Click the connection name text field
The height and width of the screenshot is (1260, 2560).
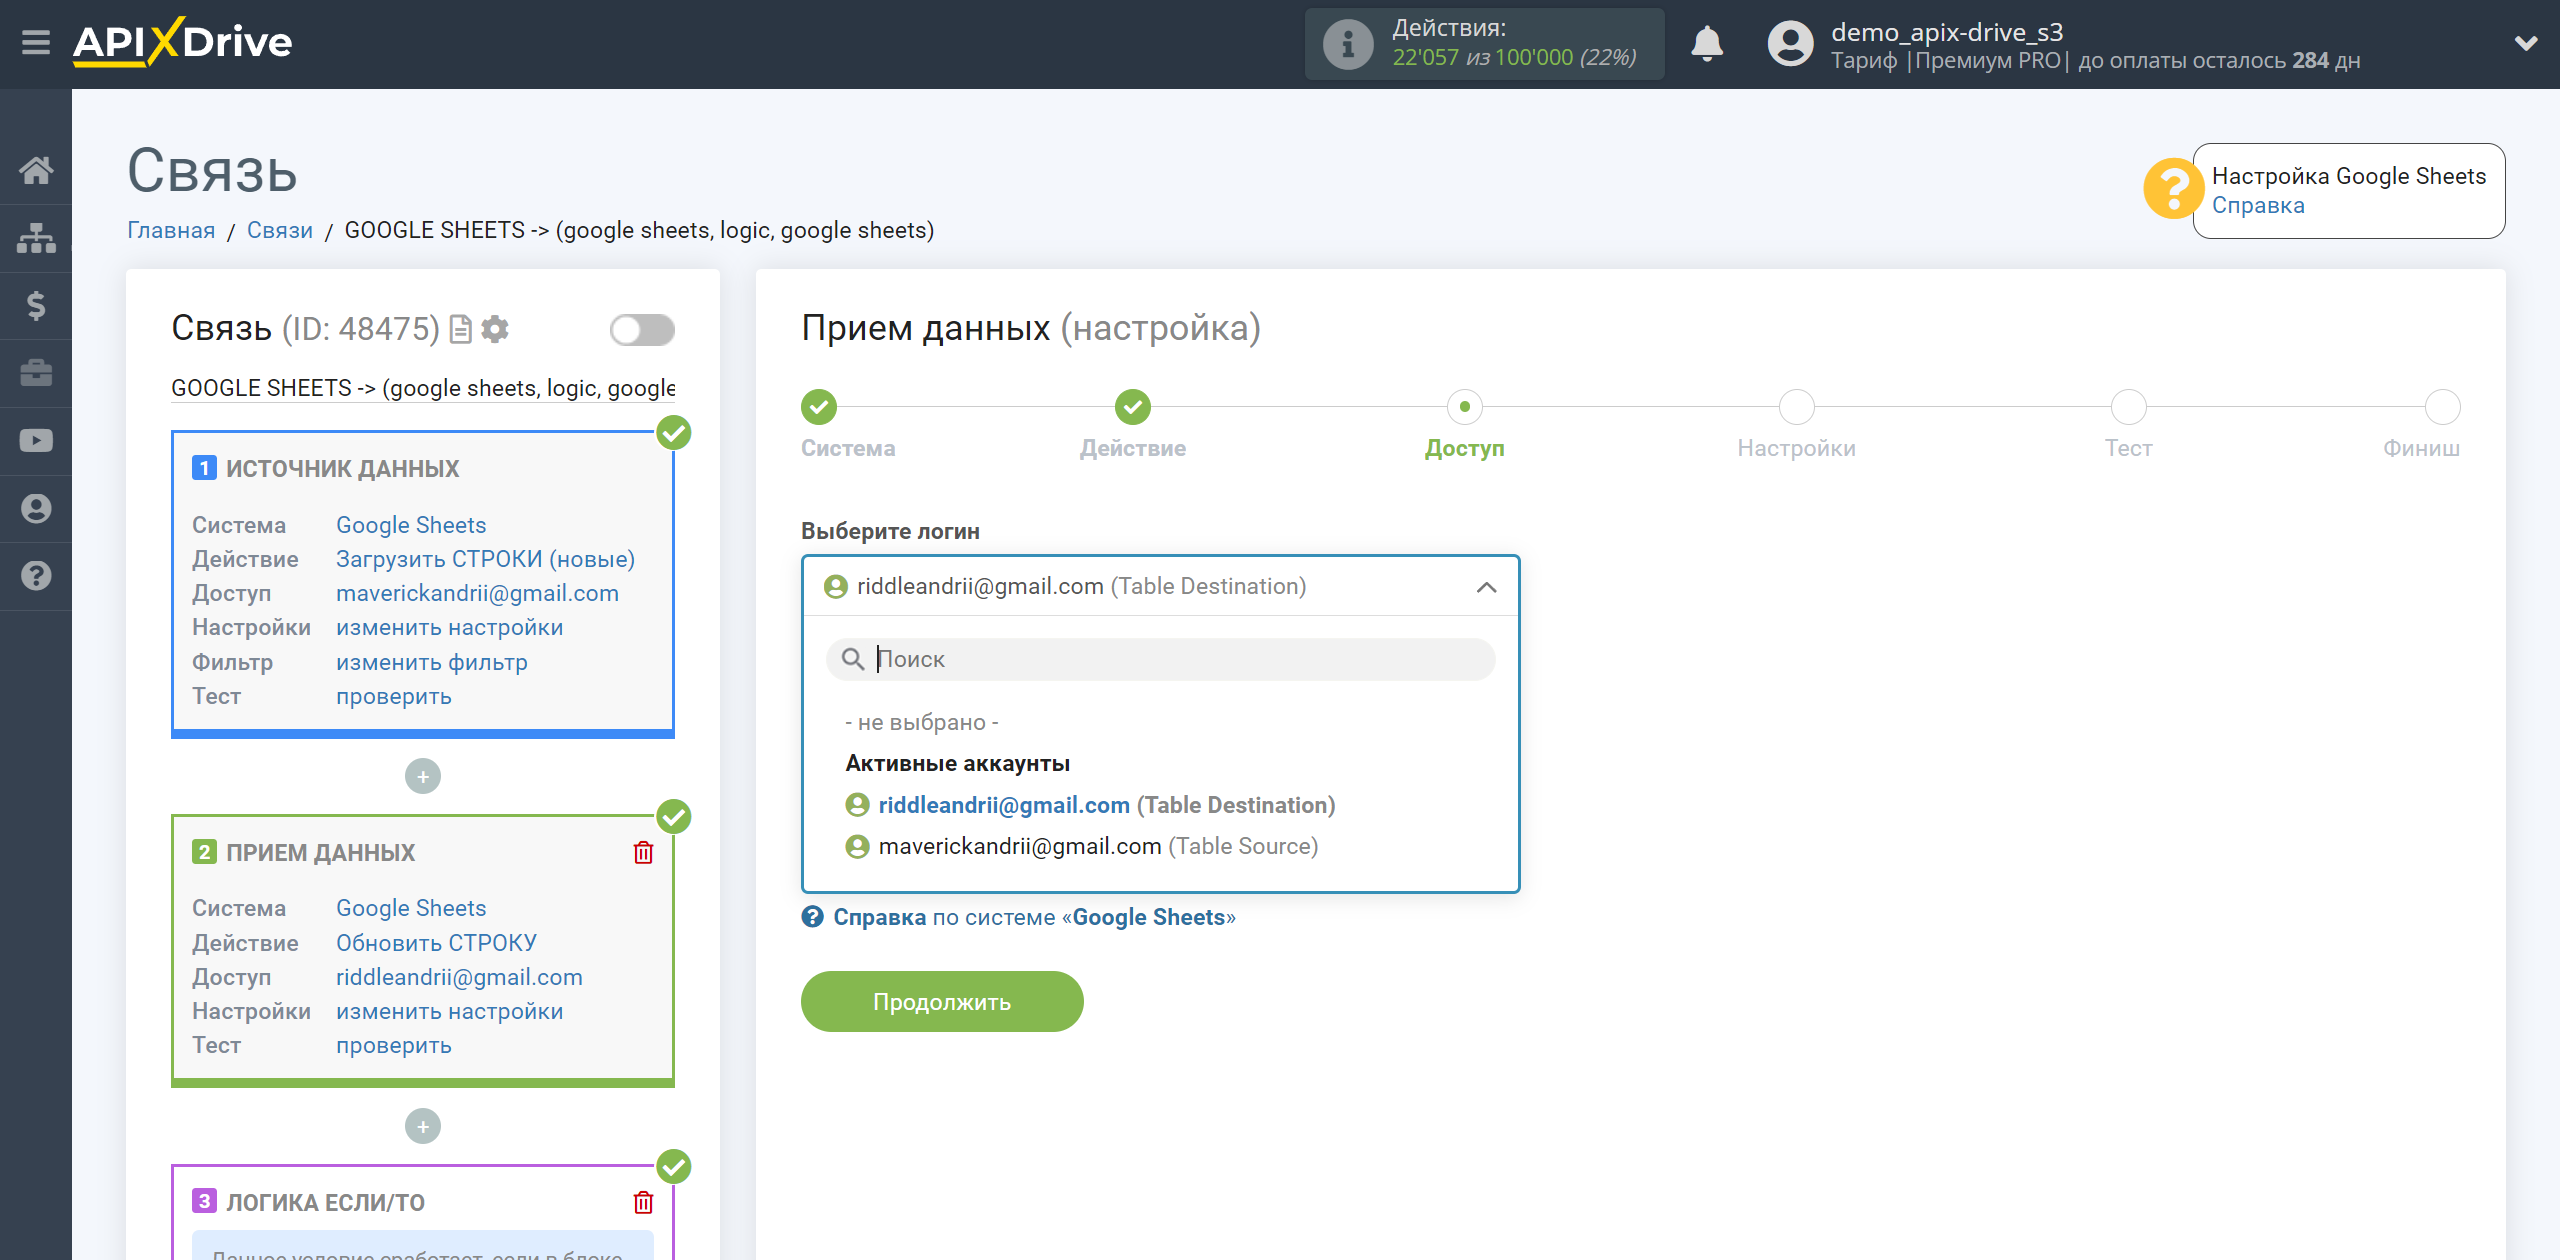pyautogui.click(x=423, y=388)
